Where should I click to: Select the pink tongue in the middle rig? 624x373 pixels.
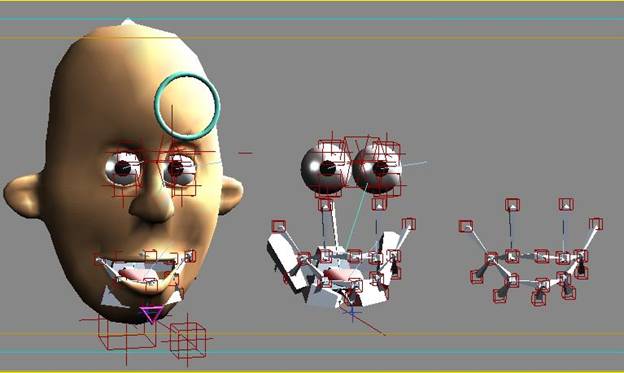coord(338,274)
